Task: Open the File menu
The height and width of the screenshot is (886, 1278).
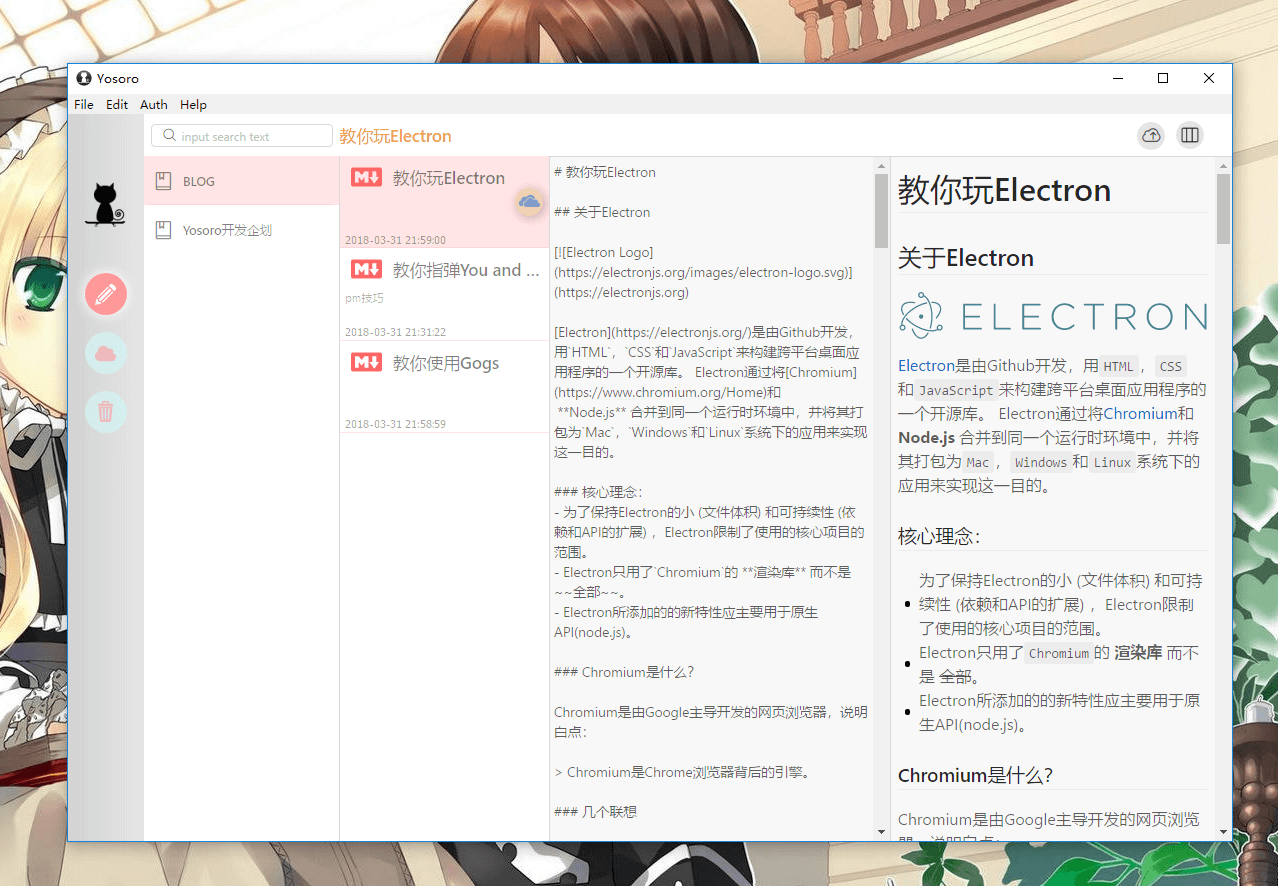Action: [x=84, y=104]
